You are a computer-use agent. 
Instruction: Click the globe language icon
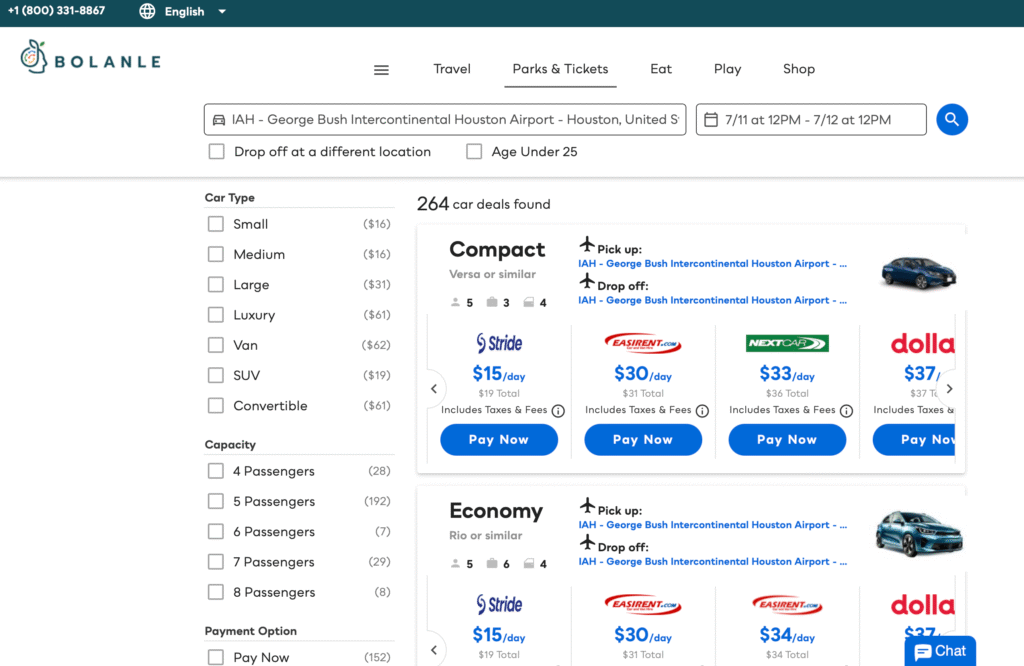(x=148, y=11)
